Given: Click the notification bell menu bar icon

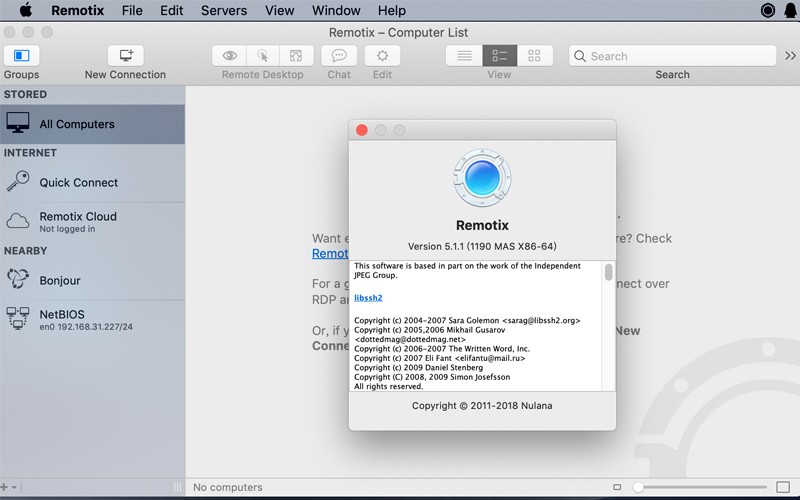Looking at the screenshot, I should pos(790,10).
